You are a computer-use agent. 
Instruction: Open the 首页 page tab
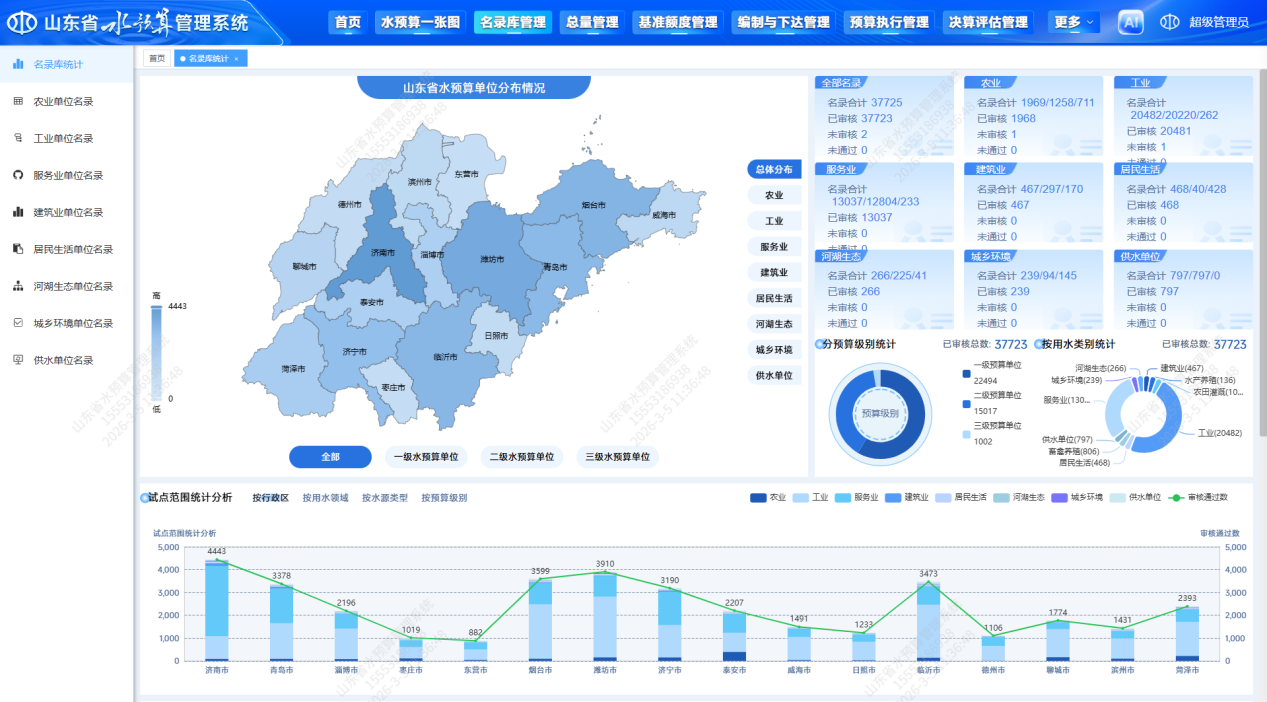pos(157,58)
